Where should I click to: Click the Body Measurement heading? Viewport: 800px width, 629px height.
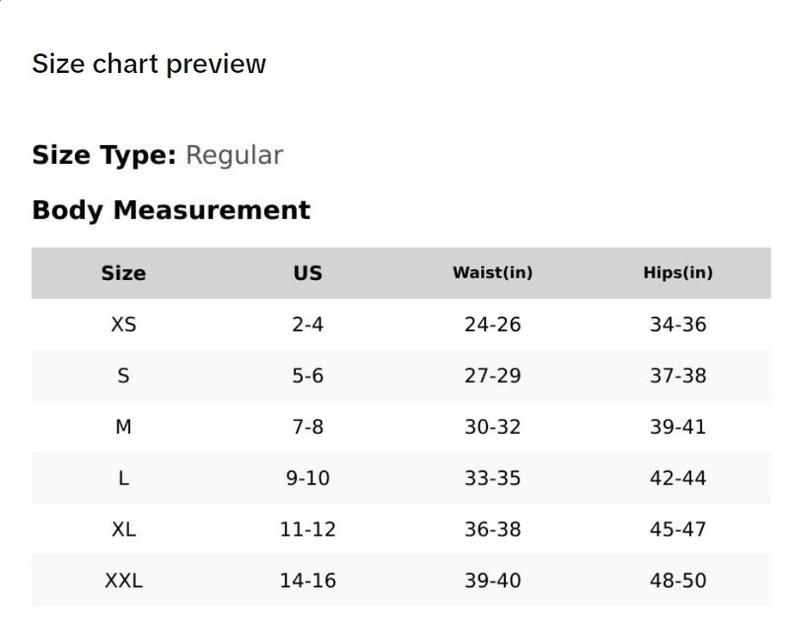click(x=171, y=210)
